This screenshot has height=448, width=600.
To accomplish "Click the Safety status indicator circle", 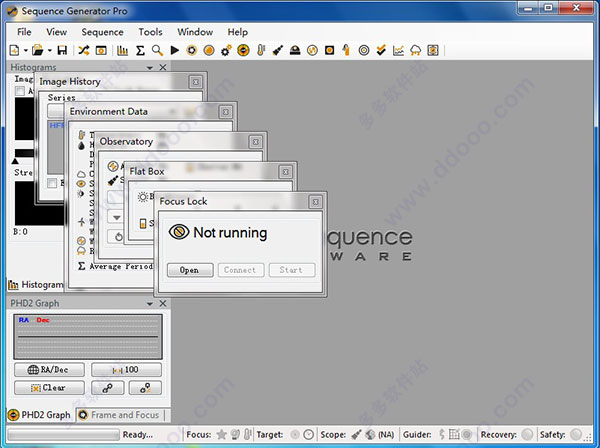I will 576,434.
